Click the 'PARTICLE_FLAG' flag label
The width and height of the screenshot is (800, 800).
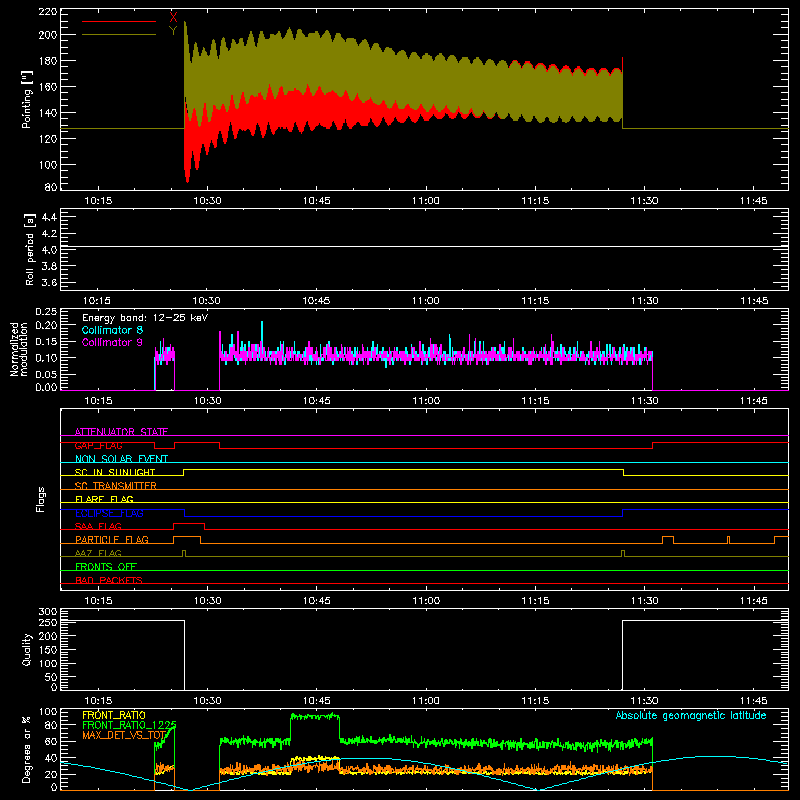(112, 540)
